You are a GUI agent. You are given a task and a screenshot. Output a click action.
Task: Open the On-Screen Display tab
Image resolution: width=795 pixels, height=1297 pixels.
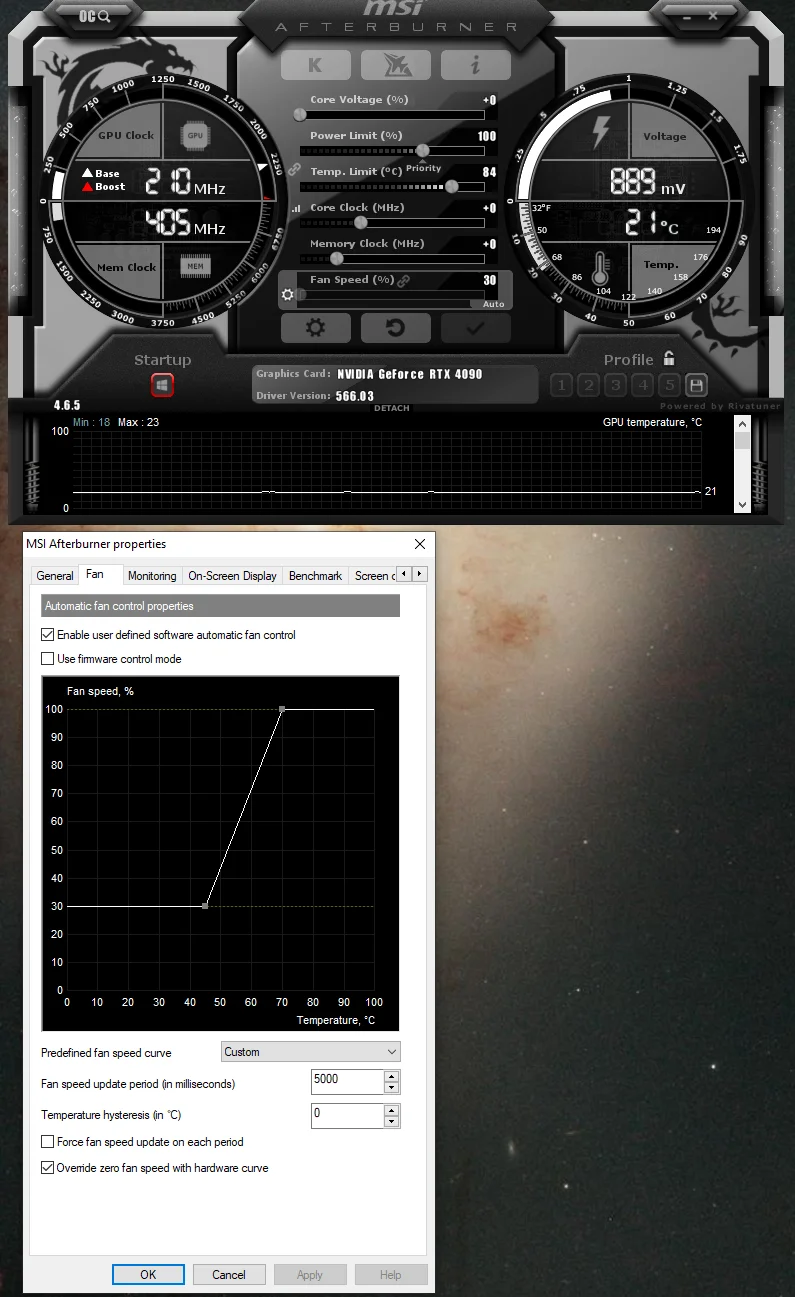233,576
